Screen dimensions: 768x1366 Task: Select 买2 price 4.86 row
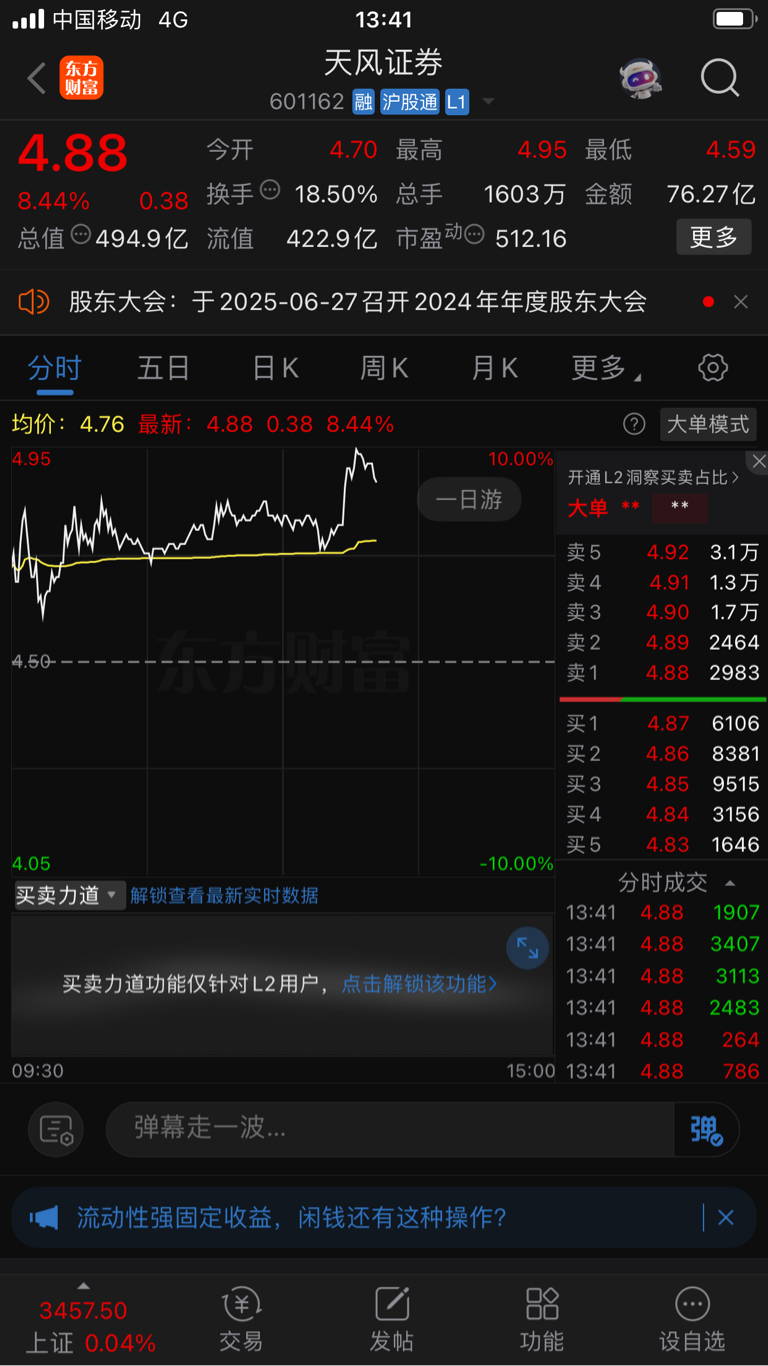662,754
